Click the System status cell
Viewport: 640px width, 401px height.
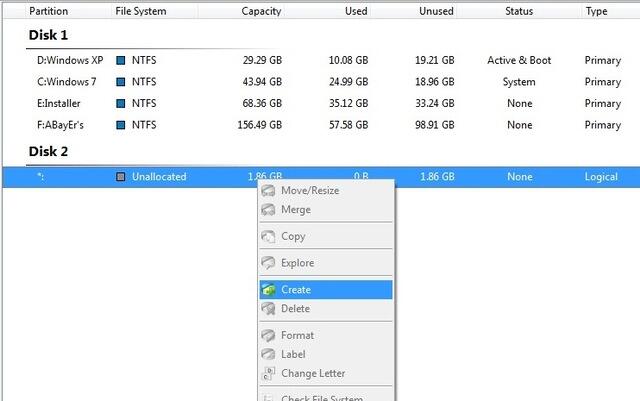(x=519, y=82)
